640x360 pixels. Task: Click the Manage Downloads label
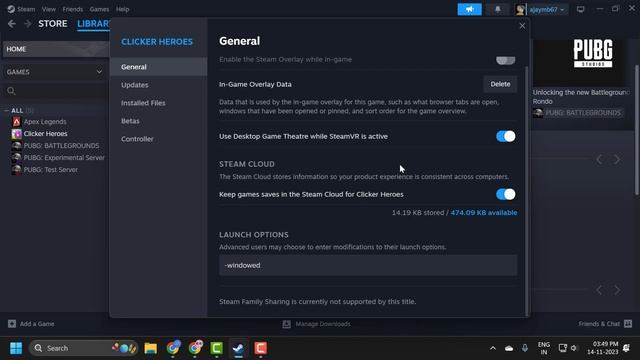click(x=323, y=324)
